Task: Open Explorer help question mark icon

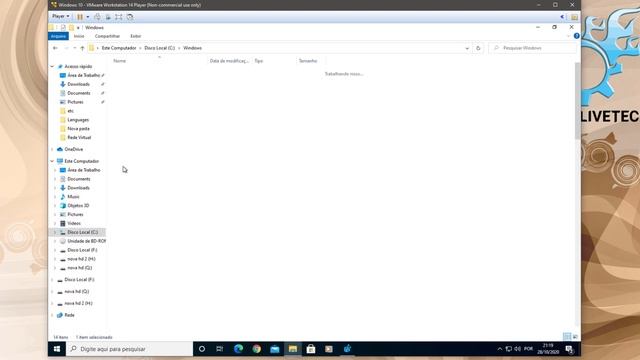Action: 576,36
